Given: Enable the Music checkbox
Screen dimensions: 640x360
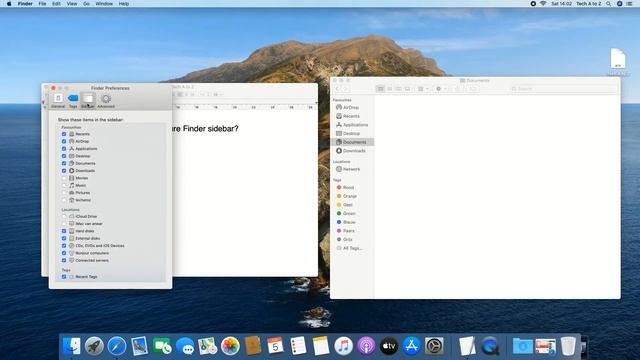Looking at the screenshot, I should coord(64,185).
